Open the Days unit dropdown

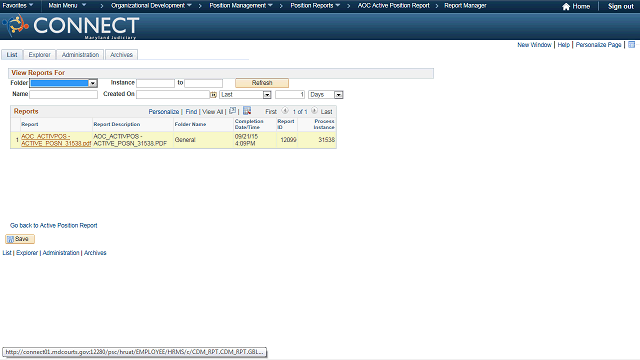pyautogui.click(x=325, y=95)
